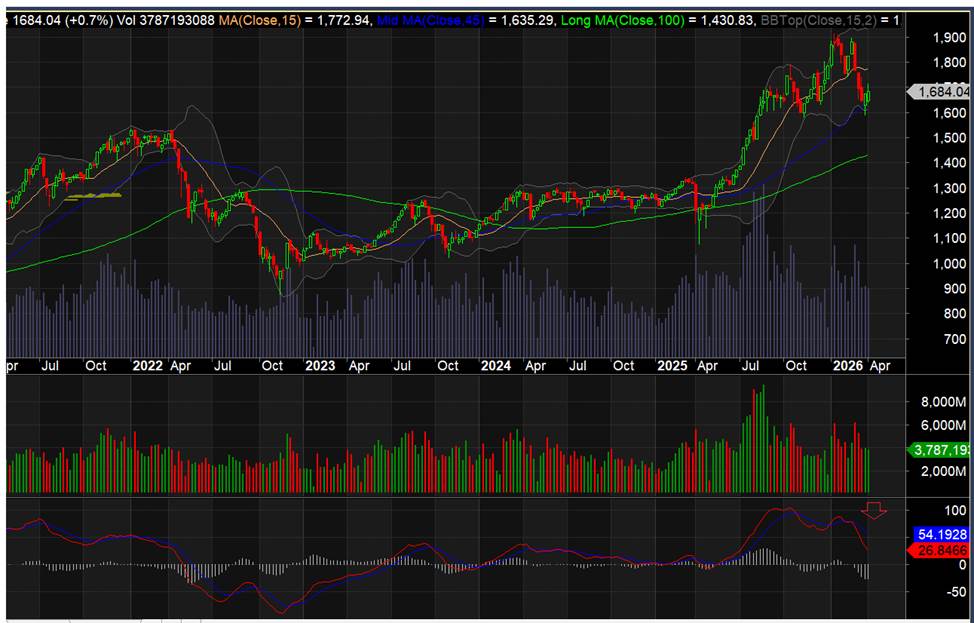Click the green 3,787,193 volume tag
The height and width of the screenshot is (623, 974).
tap(942, 450)
